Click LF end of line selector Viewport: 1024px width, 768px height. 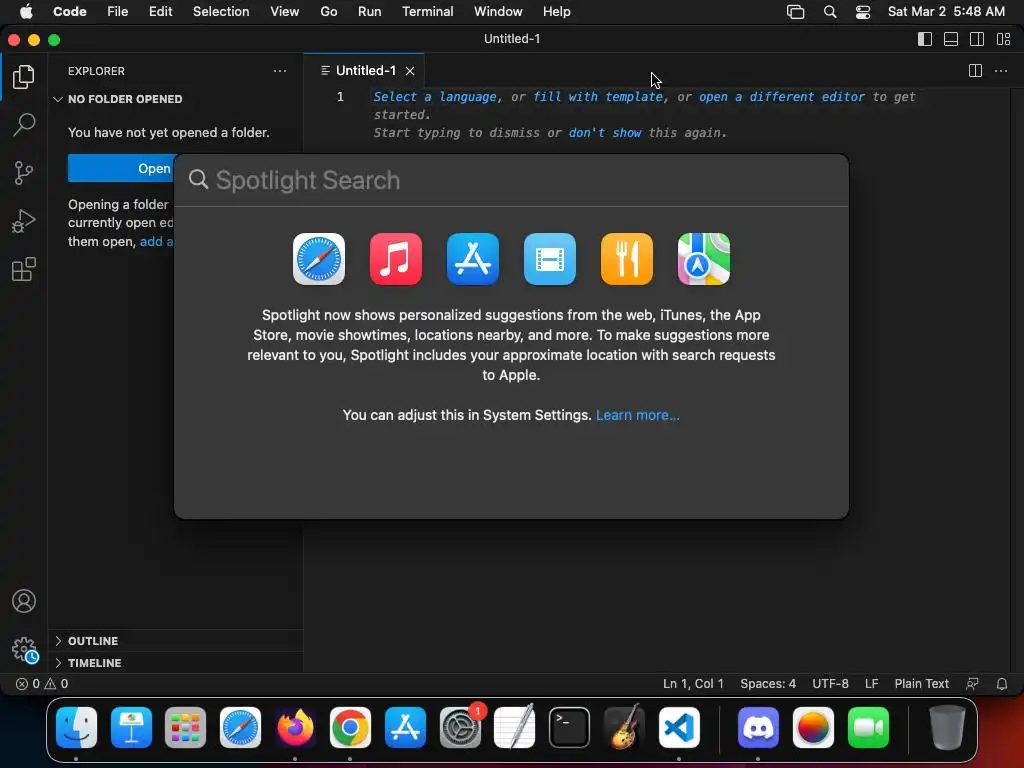[871, 684]
